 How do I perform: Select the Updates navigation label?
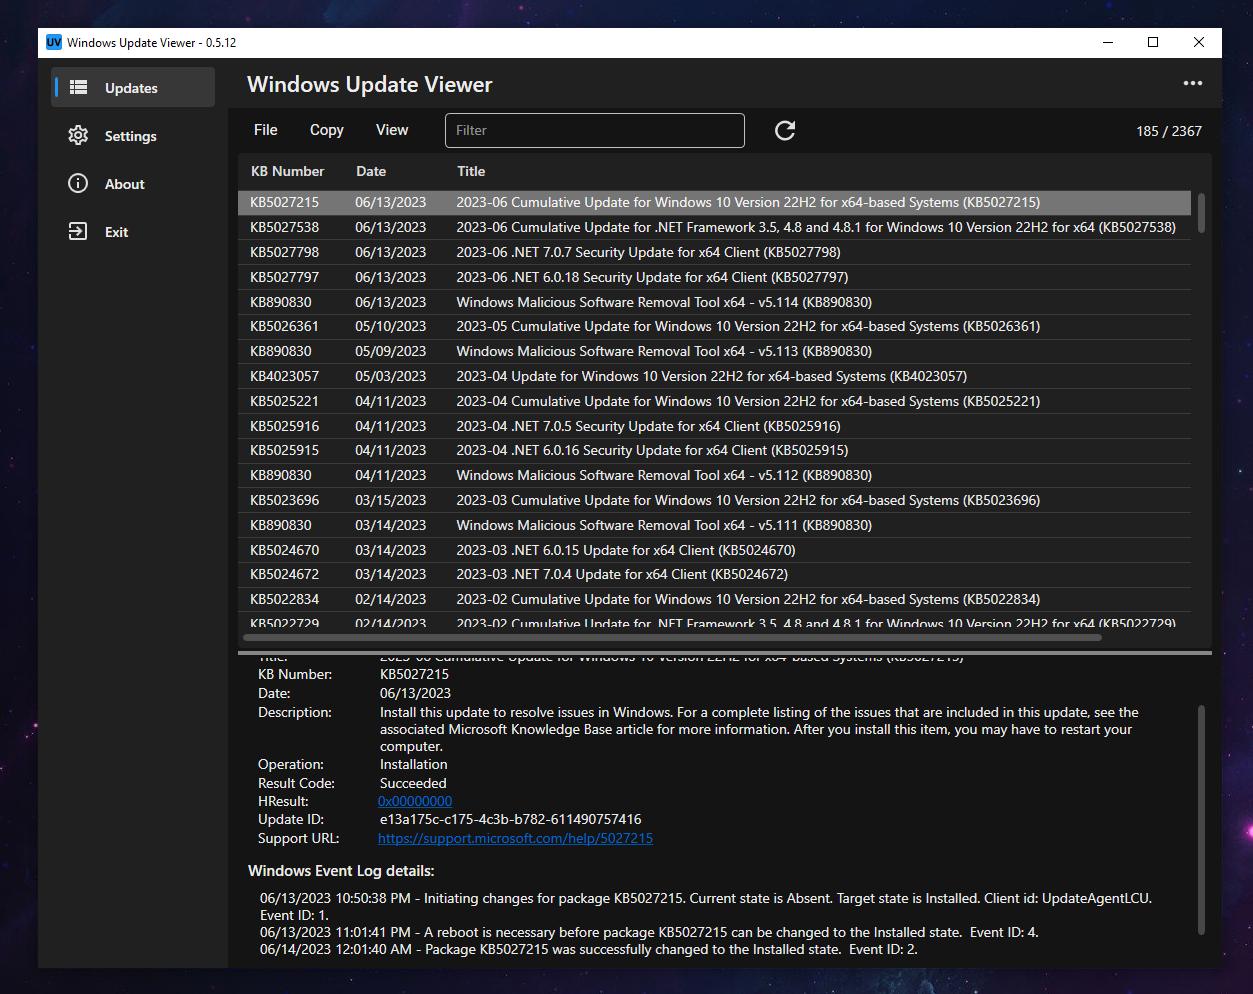[131, 88]
